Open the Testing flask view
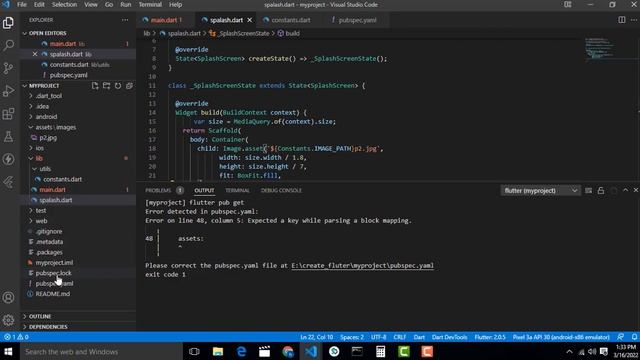640x360 pixels. [8, 136]
